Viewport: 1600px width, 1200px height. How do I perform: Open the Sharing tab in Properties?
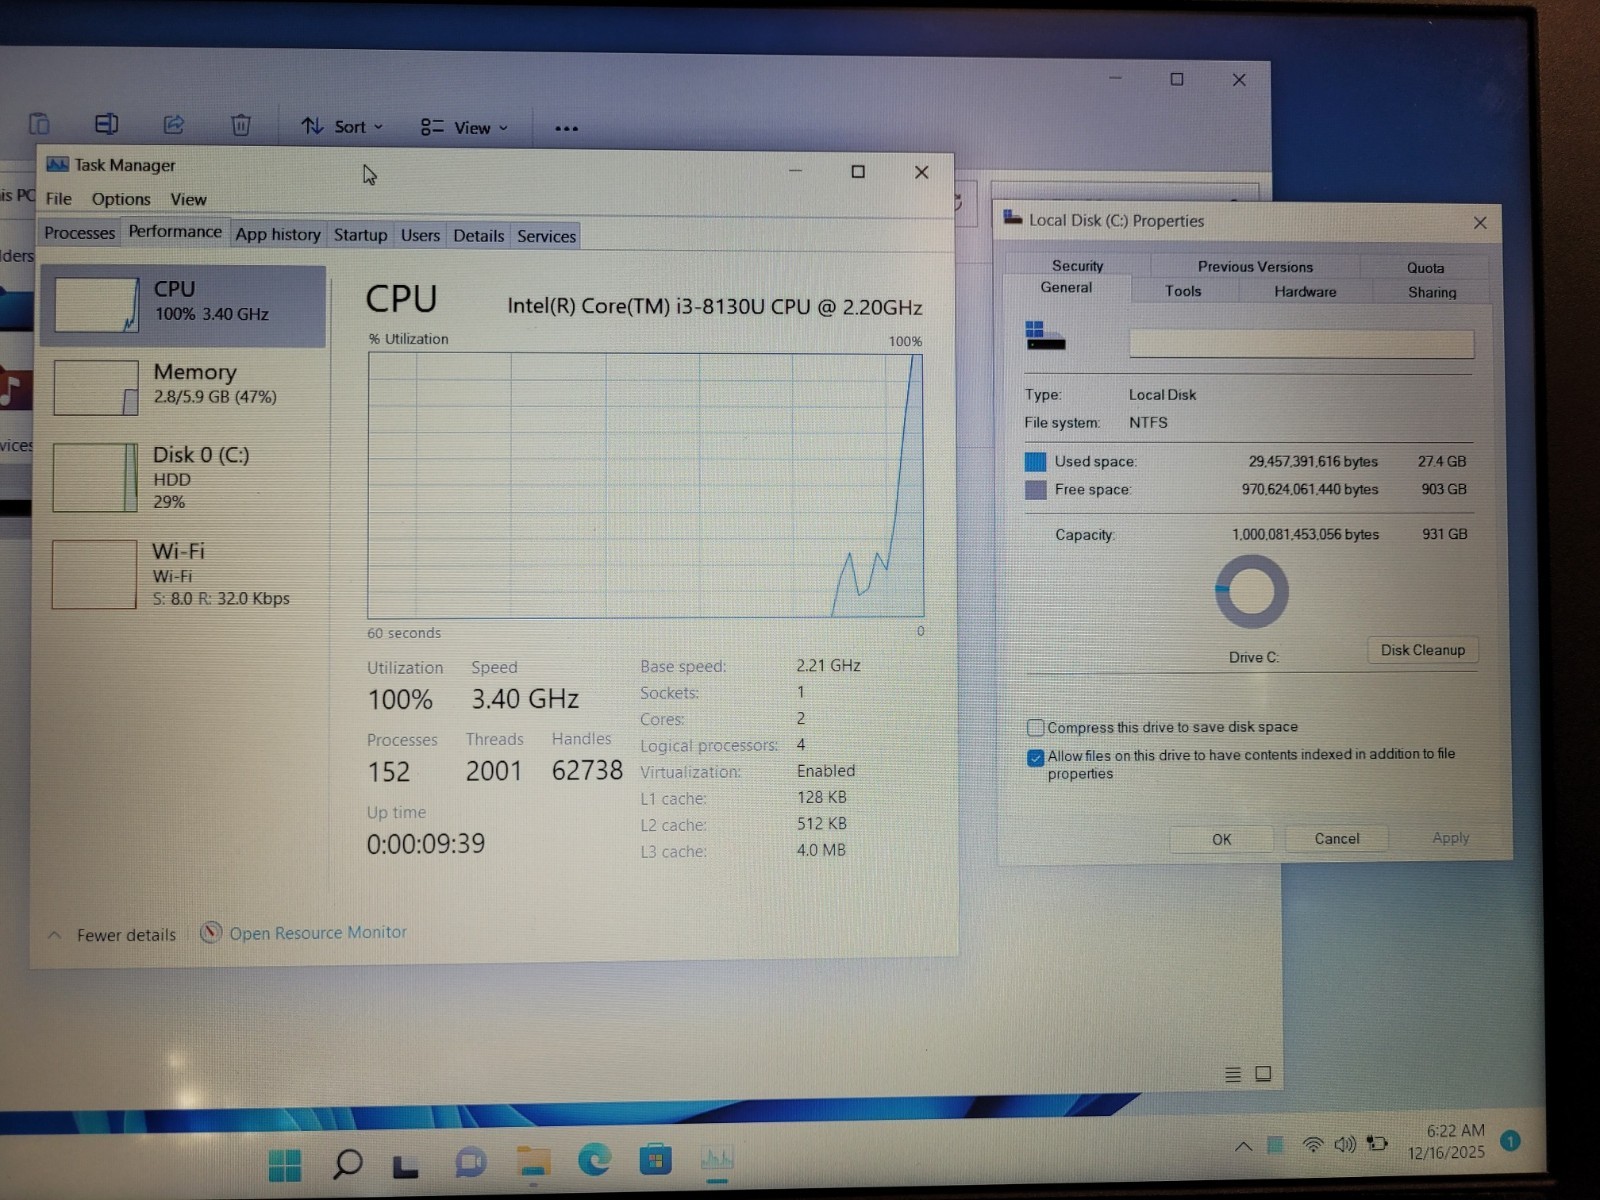pyautogui.click(x=1432, y=292)
